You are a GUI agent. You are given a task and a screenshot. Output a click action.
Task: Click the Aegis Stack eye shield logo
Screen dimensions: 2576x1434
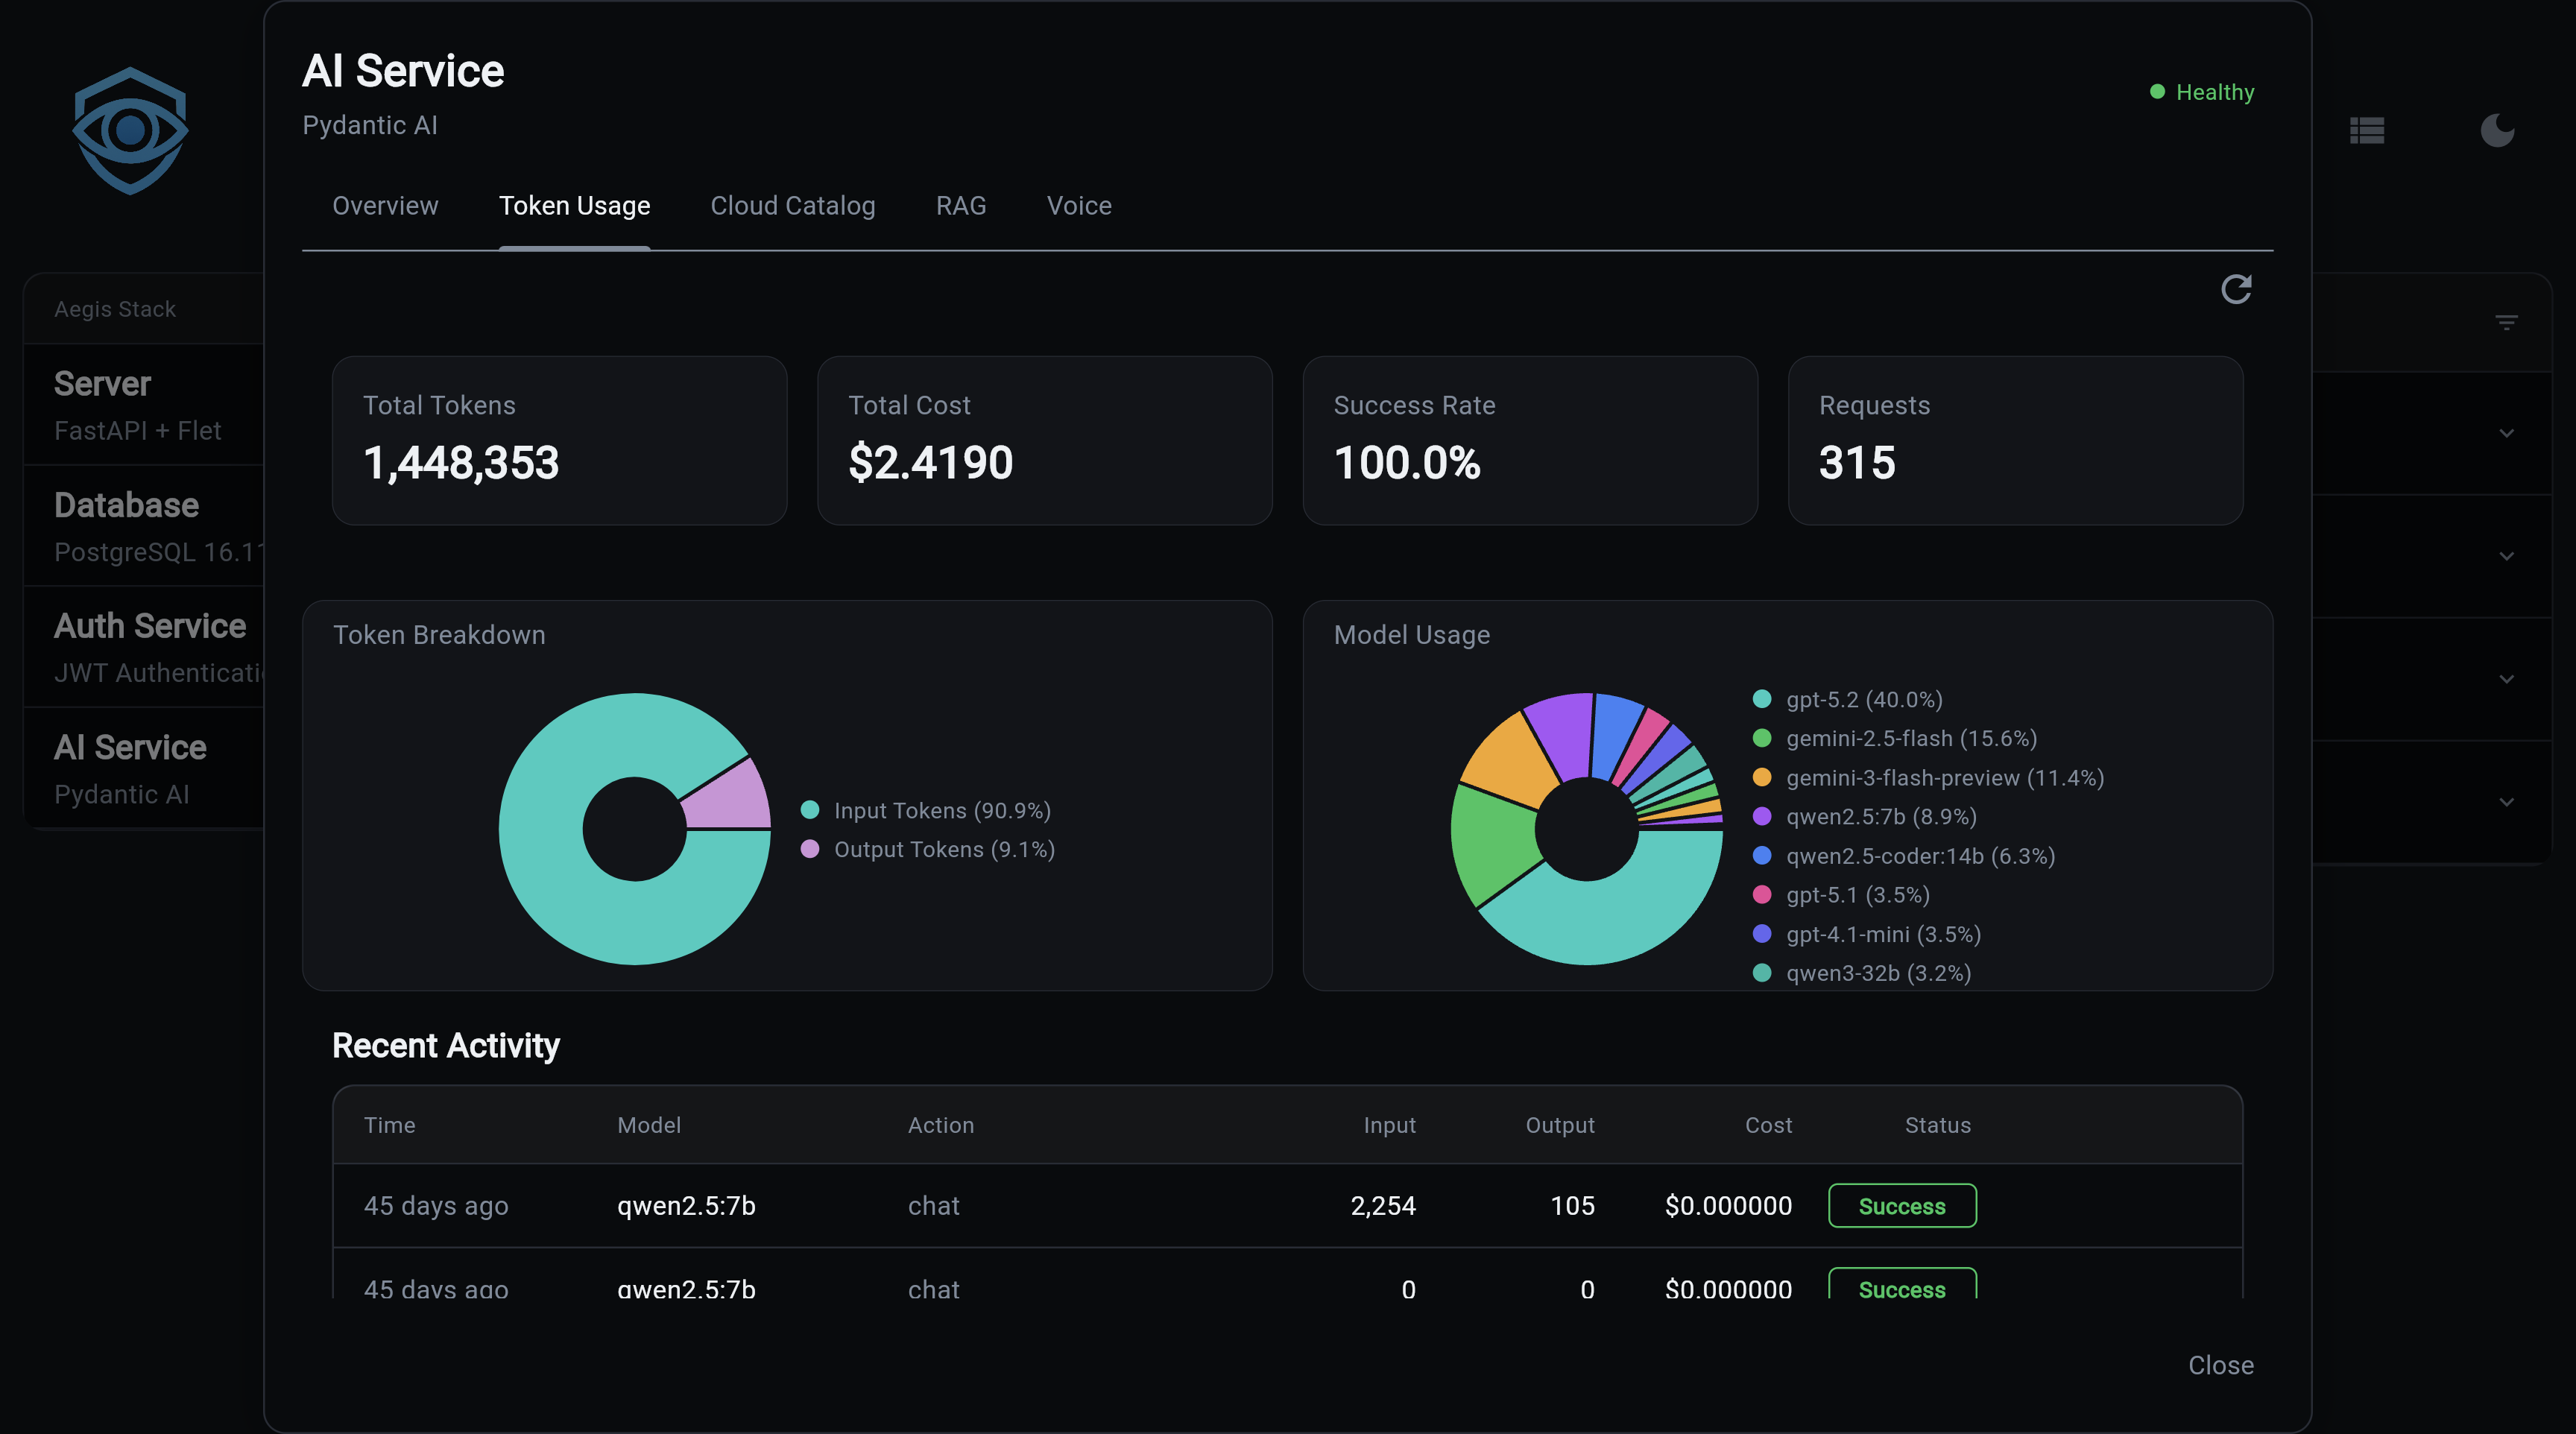(130, 130)
